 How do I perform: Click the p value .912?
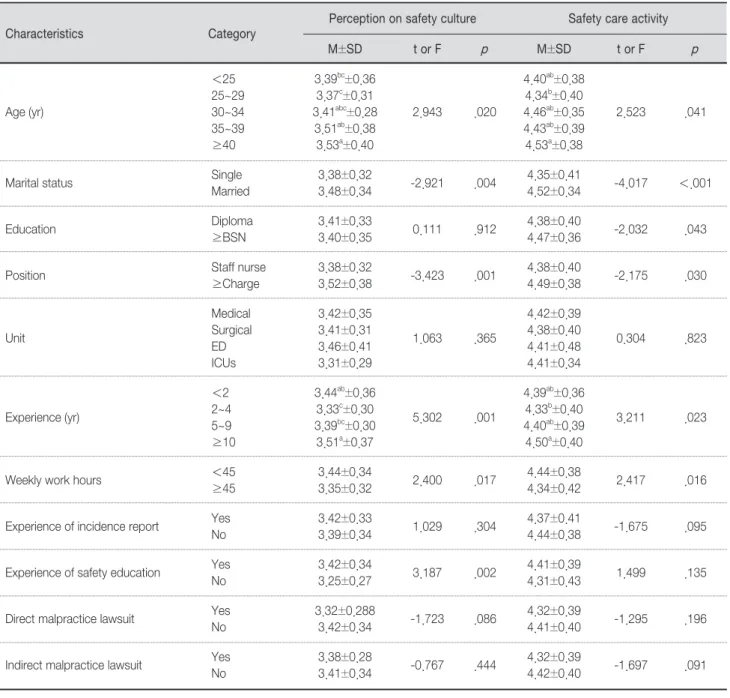coord(485,229)
